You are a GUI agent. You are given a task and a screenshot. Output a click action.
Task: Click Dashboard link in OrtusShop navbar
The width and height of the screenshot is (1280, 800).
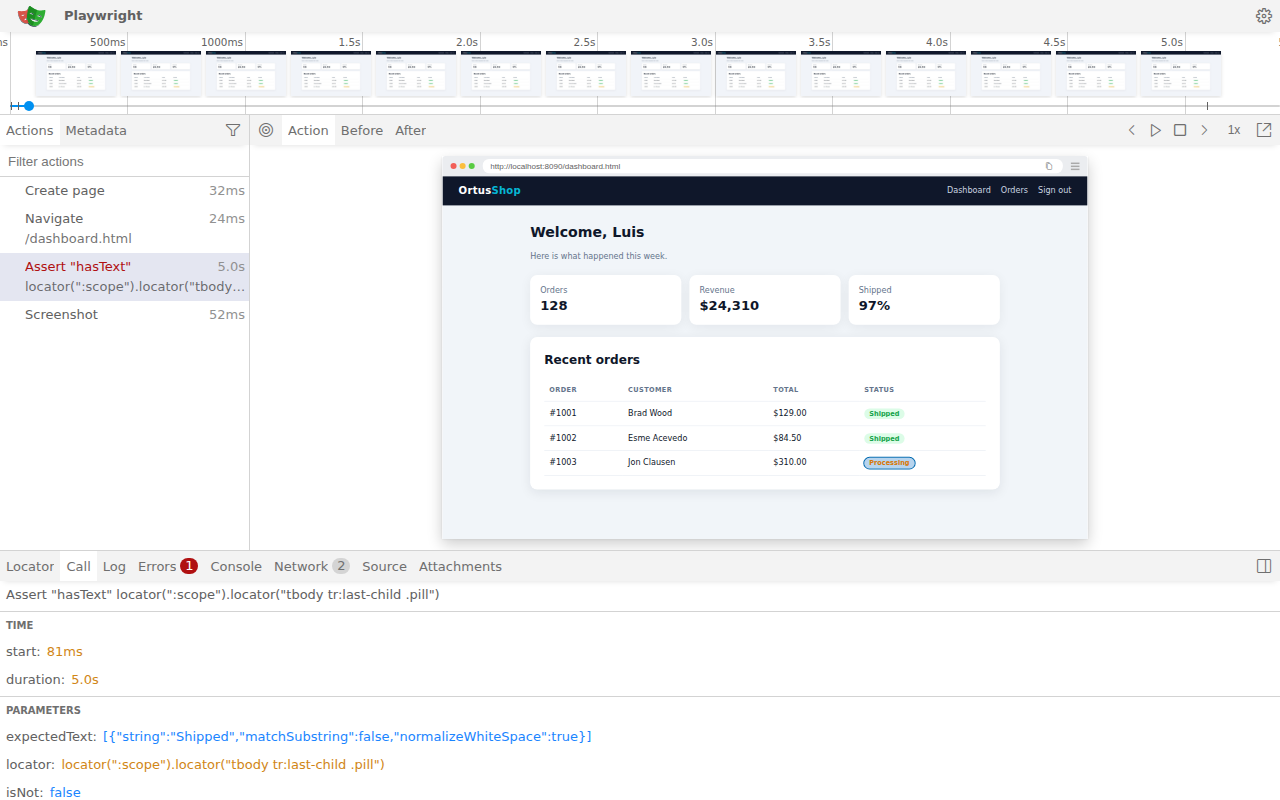coord(969,190)
